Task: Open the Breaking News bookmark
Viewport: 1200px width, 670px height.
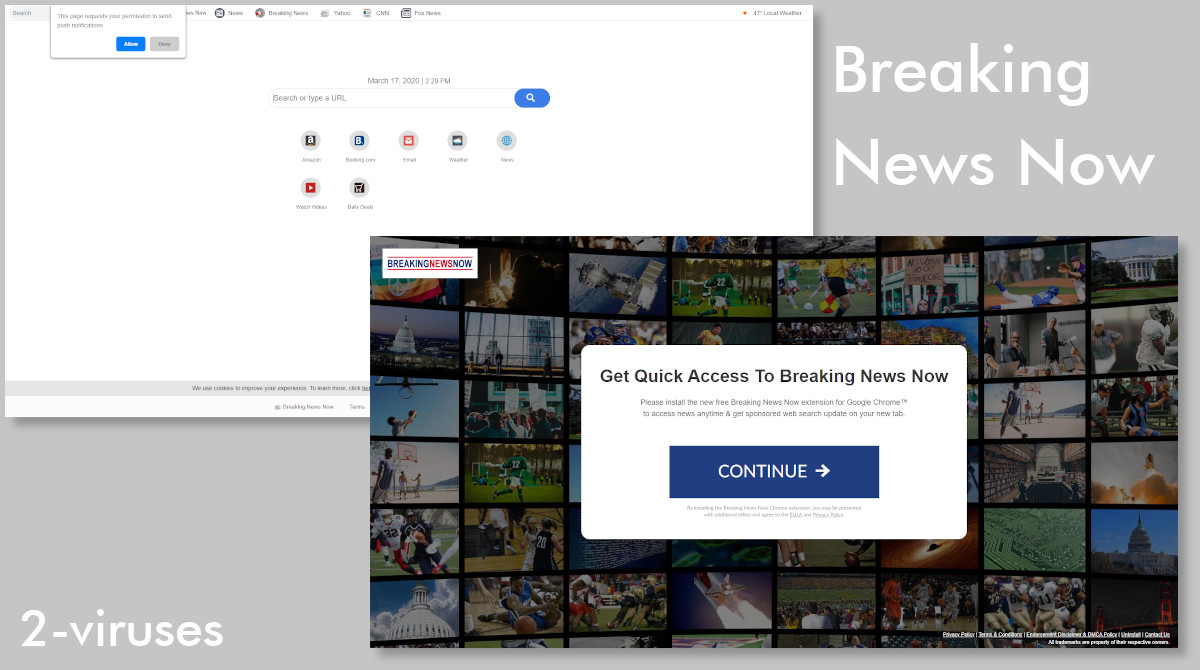Action: (x=282, y=13)
